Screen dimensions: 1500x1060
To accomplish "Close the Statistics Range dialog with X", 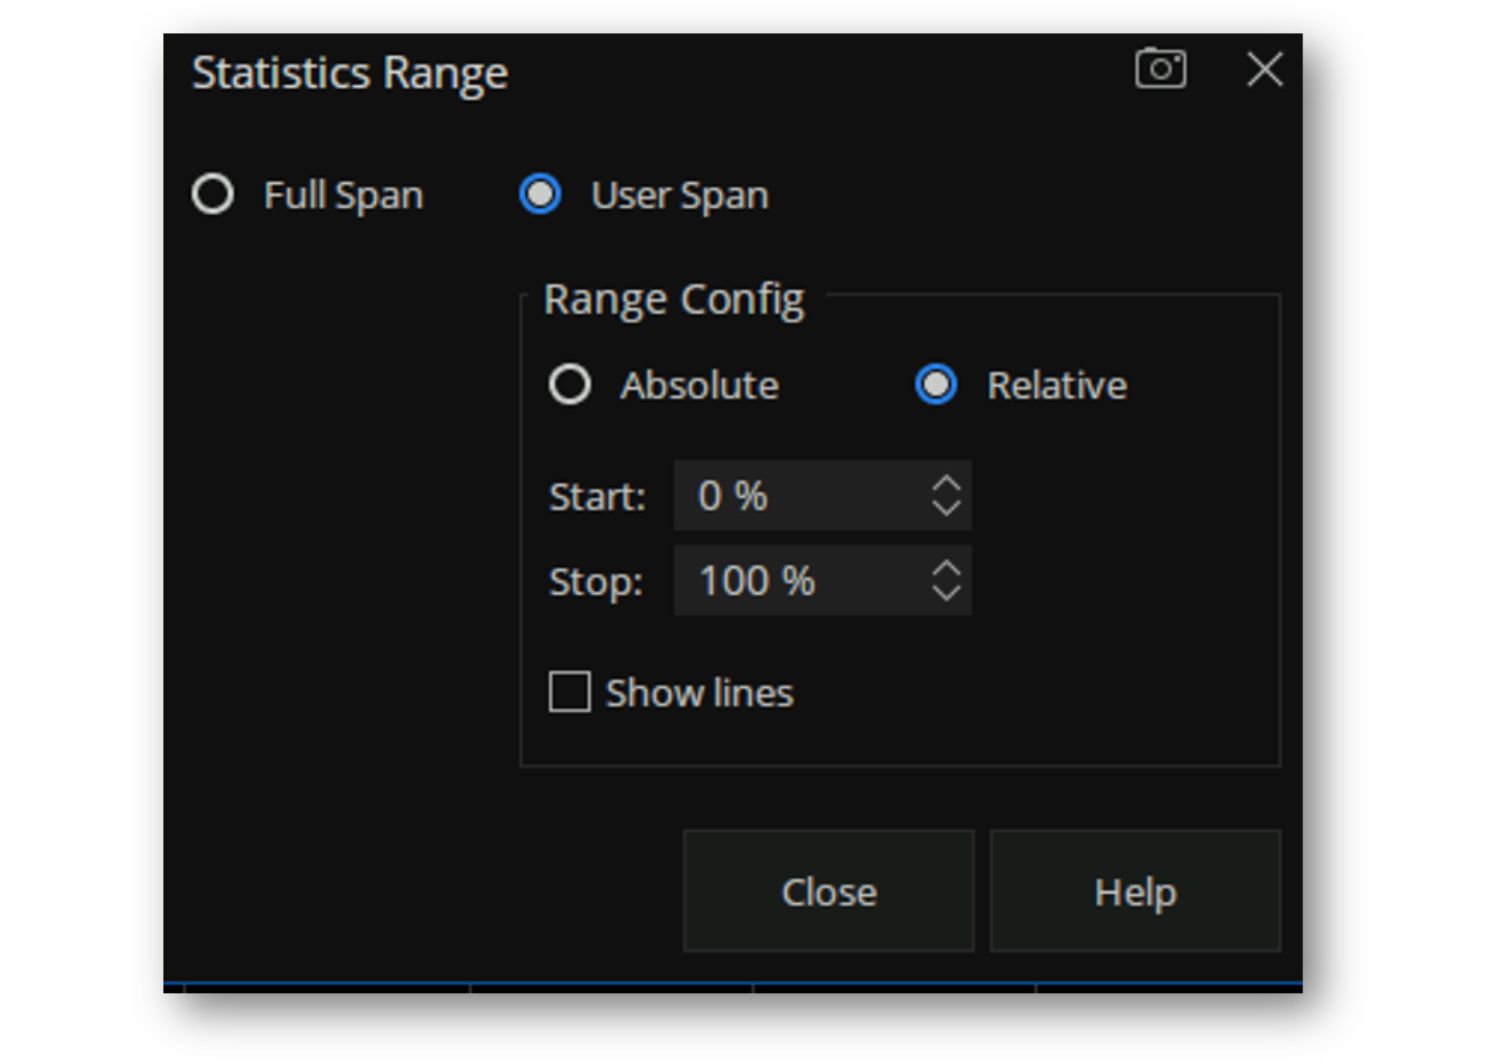I will pyautogui.click(x=1264, y=69).
